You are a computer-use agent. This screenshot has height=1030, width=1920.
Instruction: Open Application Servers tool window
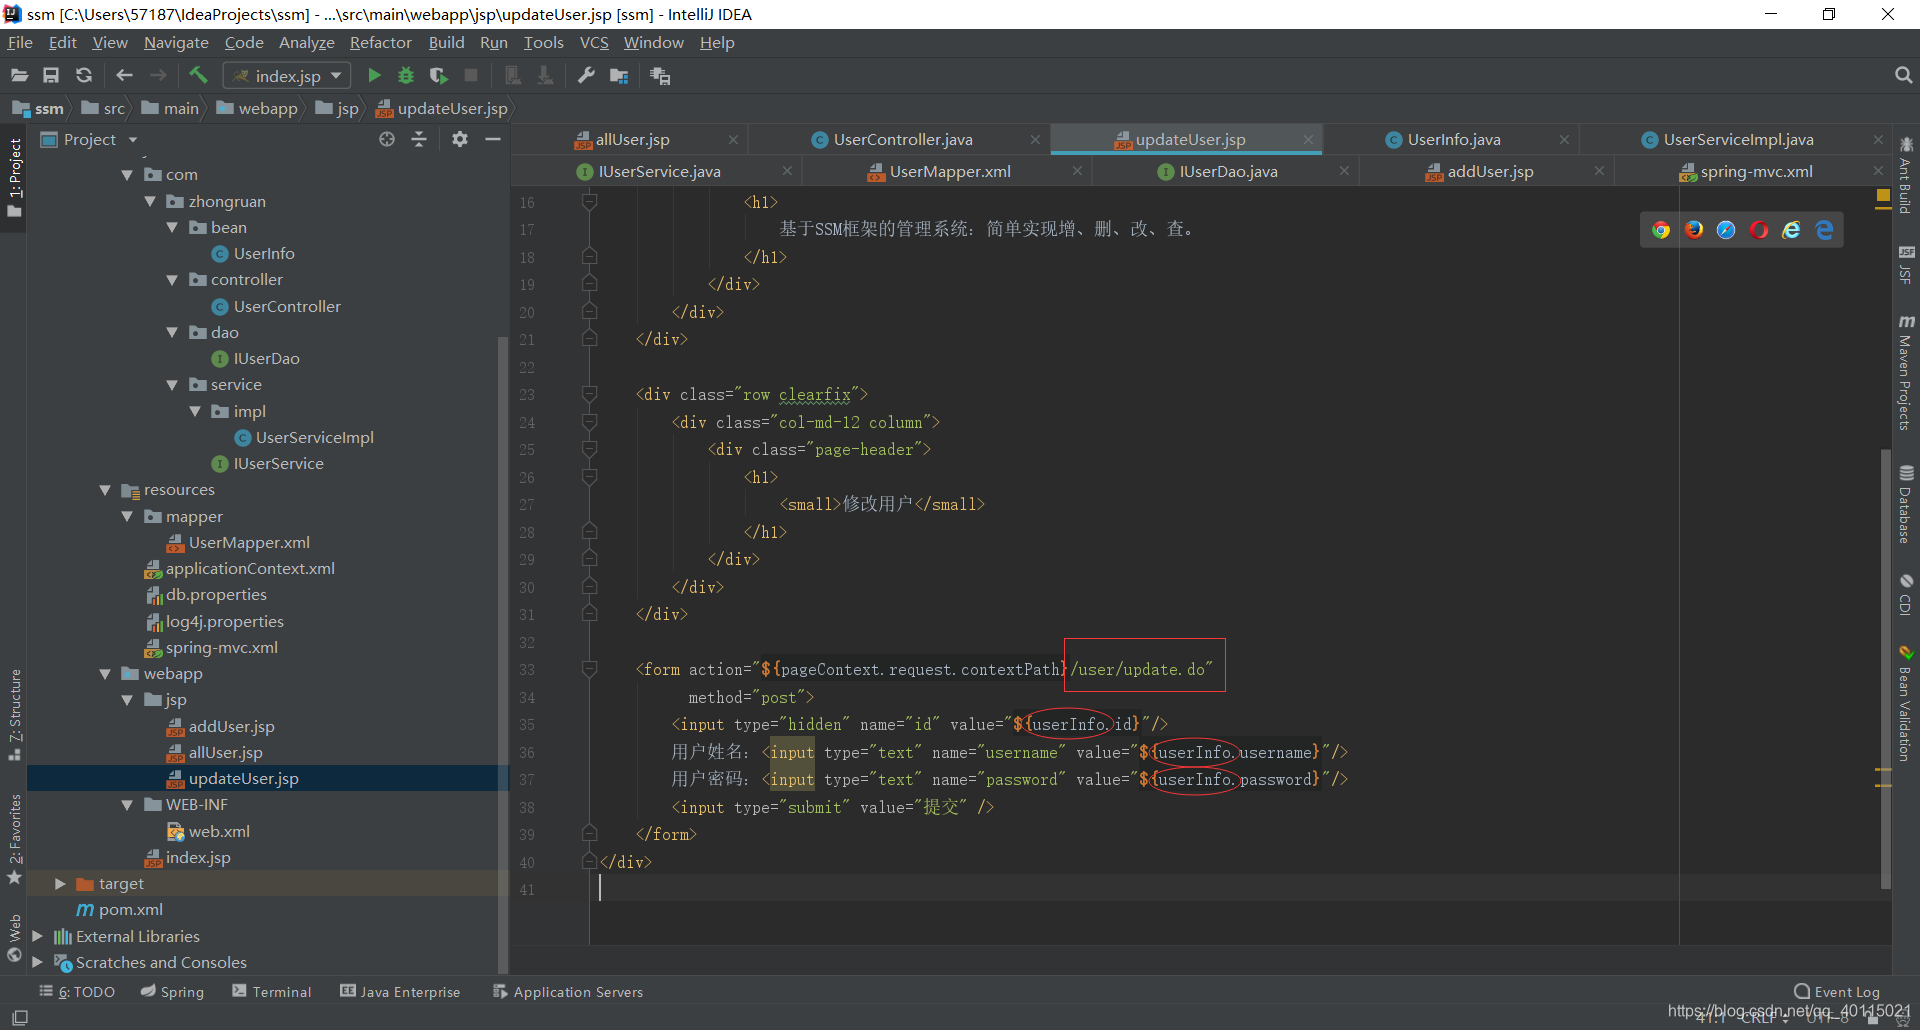click(x=568, y=991)
